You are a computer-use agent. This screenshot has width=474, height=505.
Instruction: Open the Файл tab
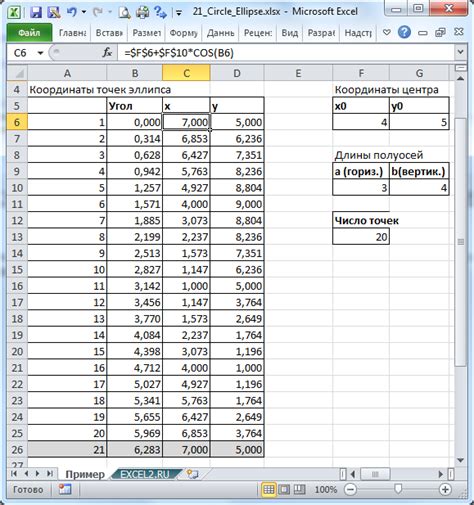coord(29,33)
